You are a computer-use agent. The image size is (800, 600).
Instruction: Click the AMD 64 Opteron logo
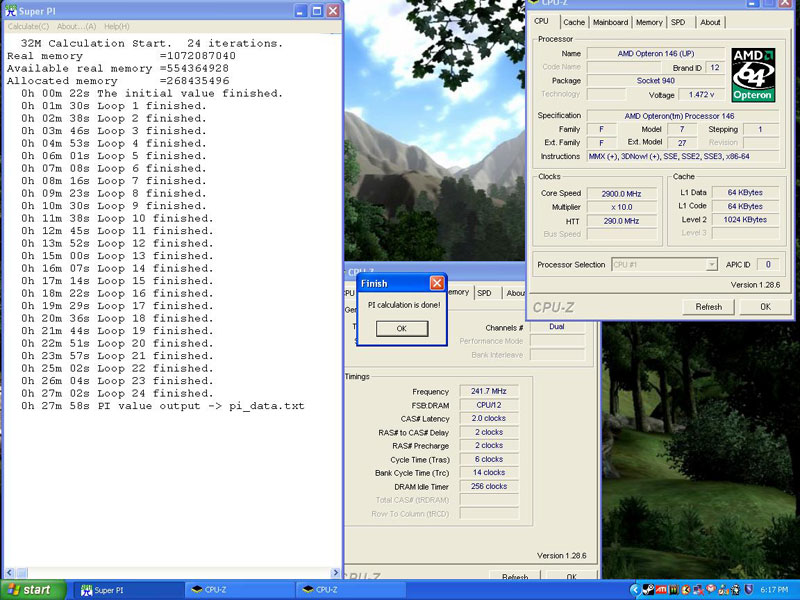tap(753, 75)
